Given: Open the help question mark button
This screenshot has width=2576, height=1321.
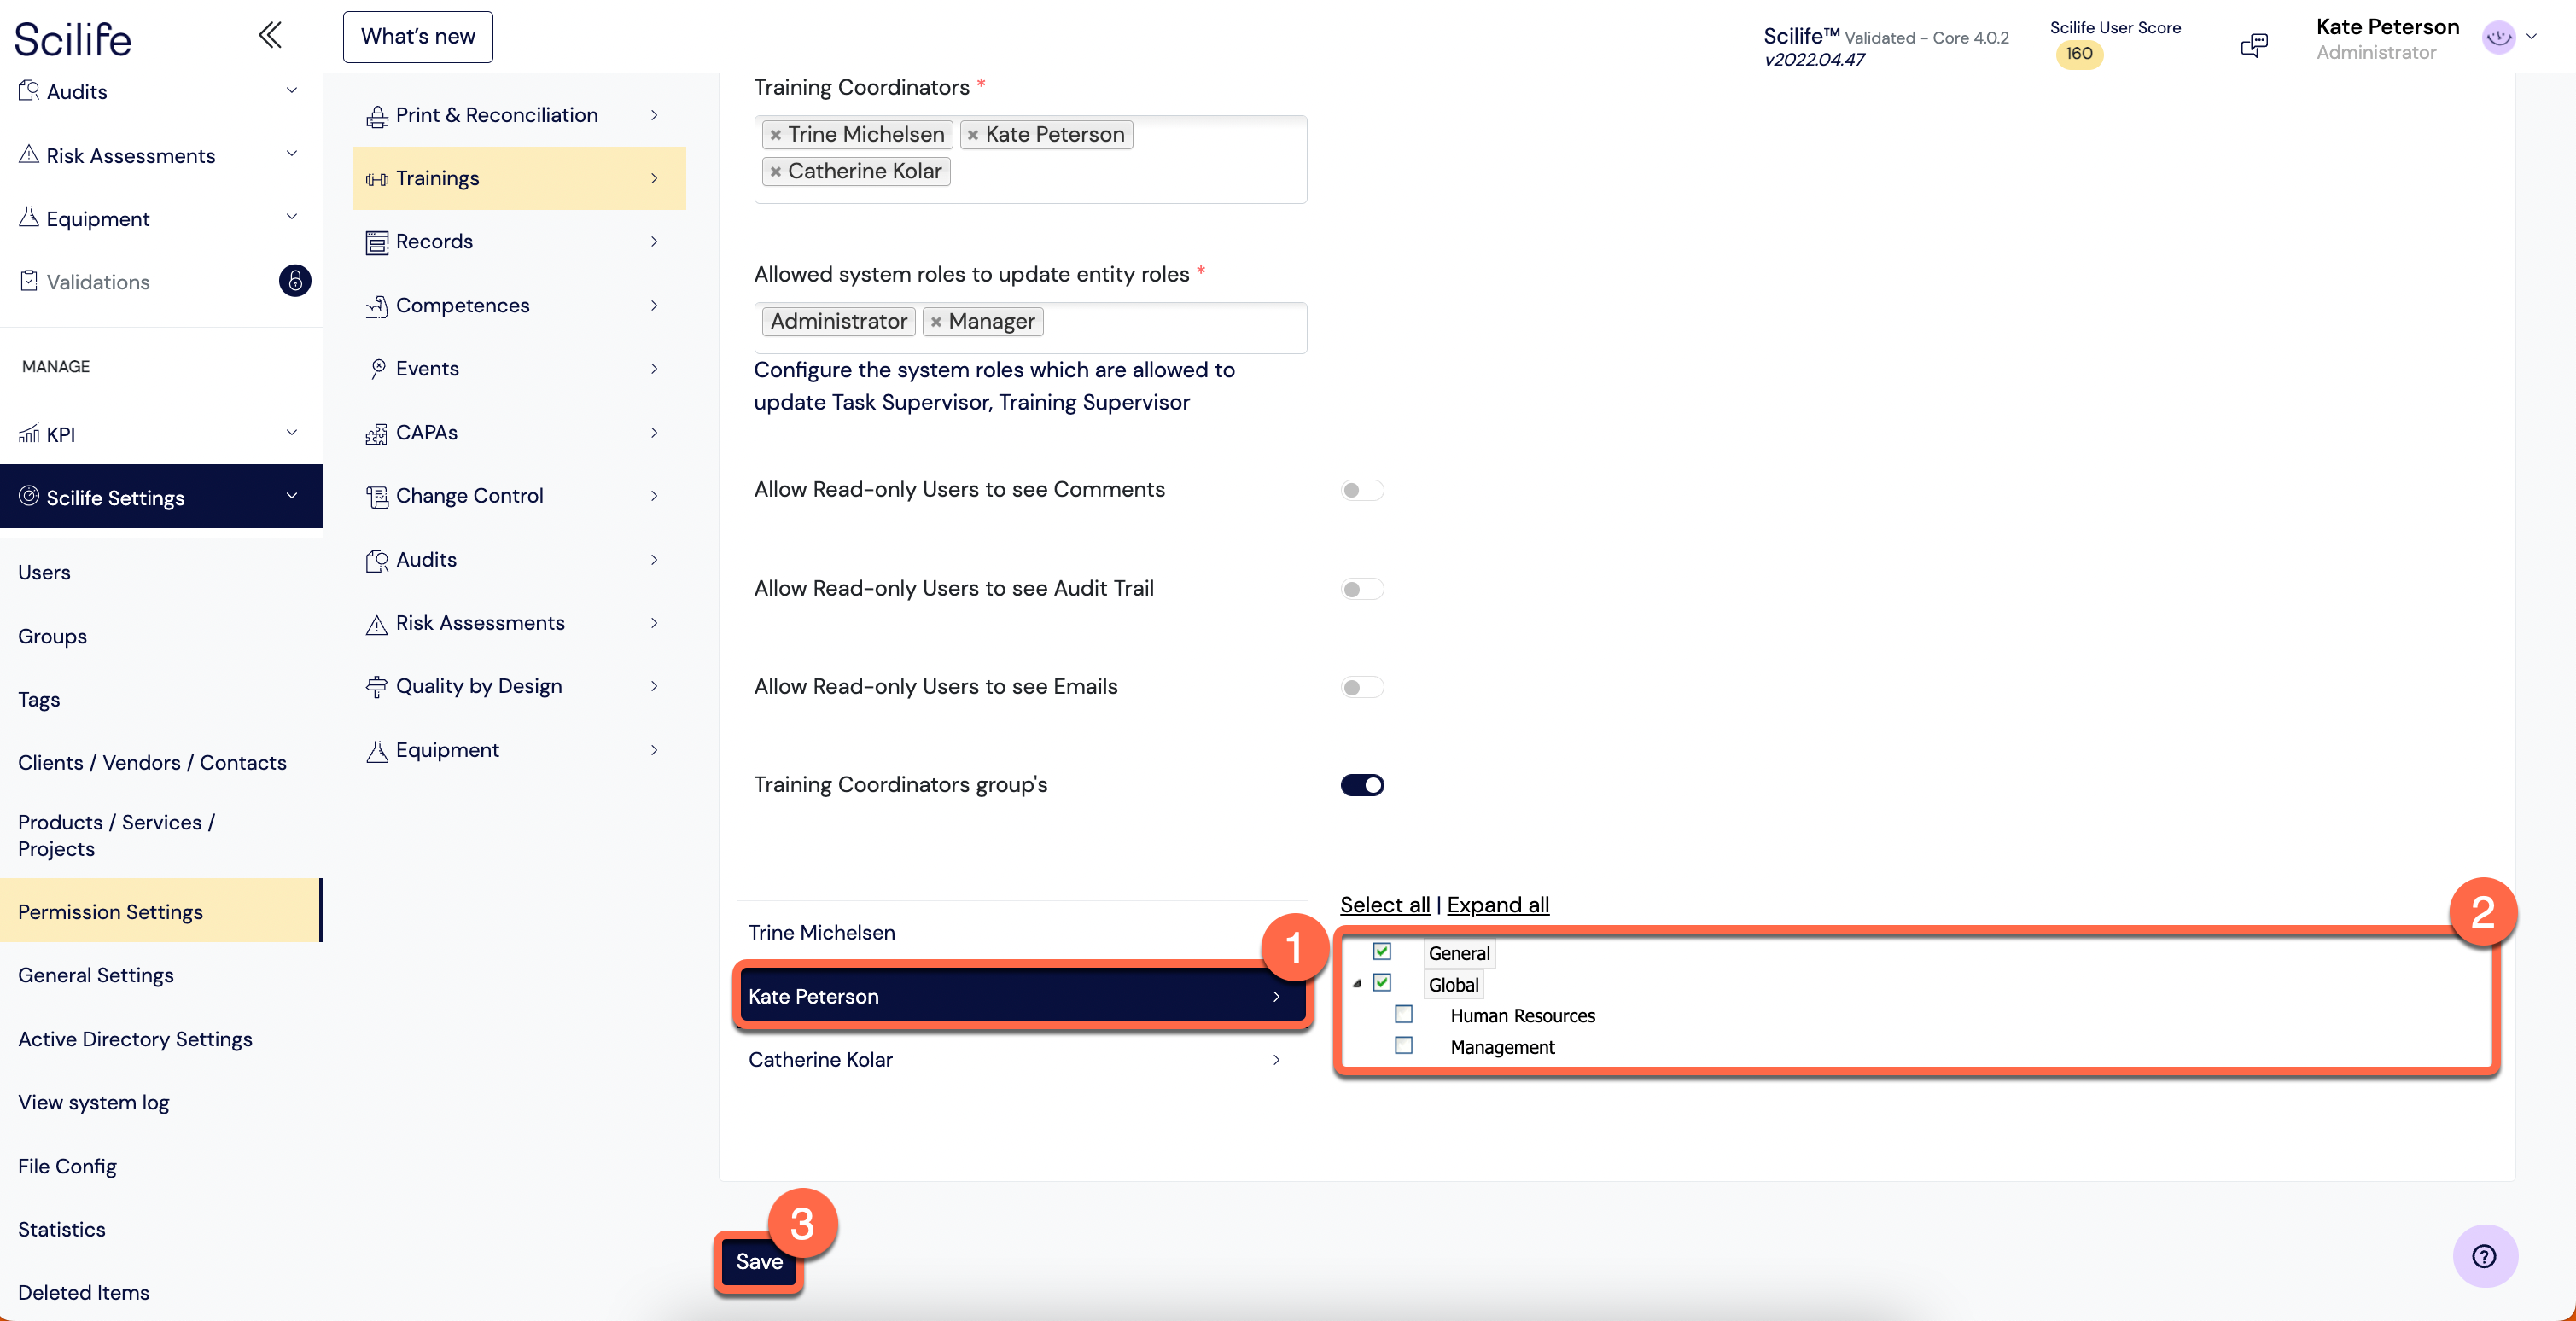Looking at the screenshot, I should click(x=2485, y=1256).
